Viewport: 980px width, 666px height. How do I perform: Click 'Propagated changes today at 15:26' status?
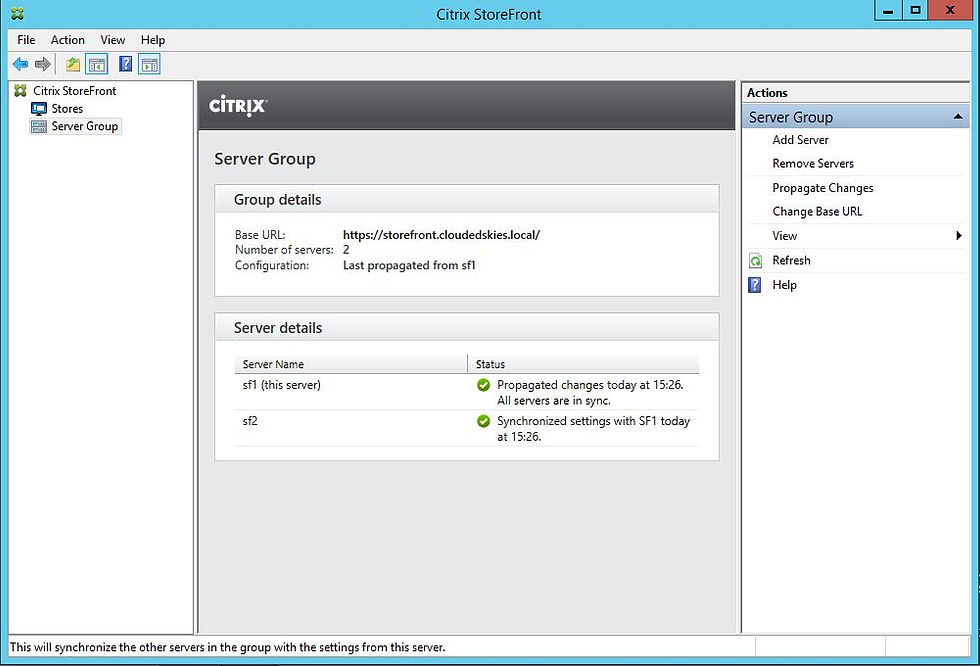(590, 385)
